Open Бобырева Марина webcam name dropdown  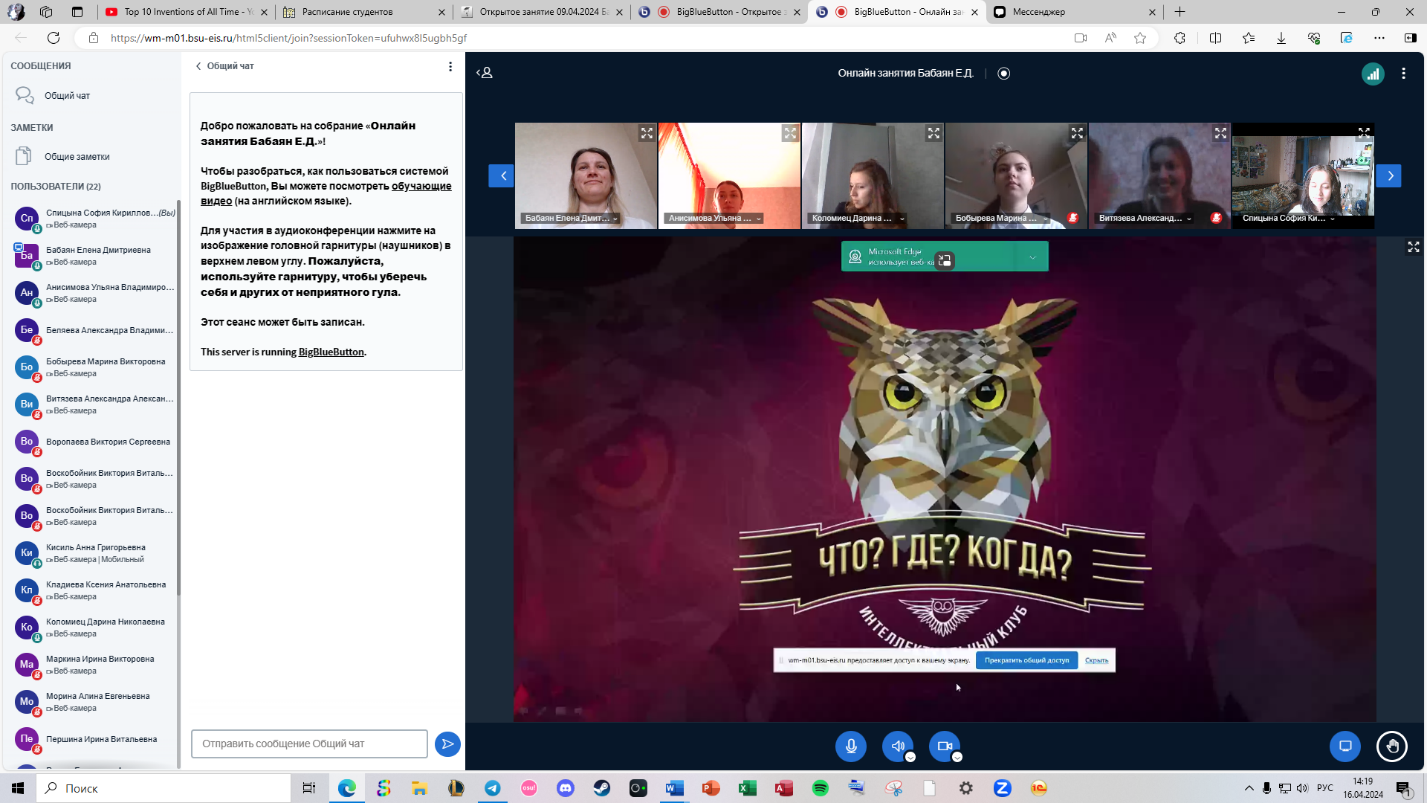coord(1000,218)
